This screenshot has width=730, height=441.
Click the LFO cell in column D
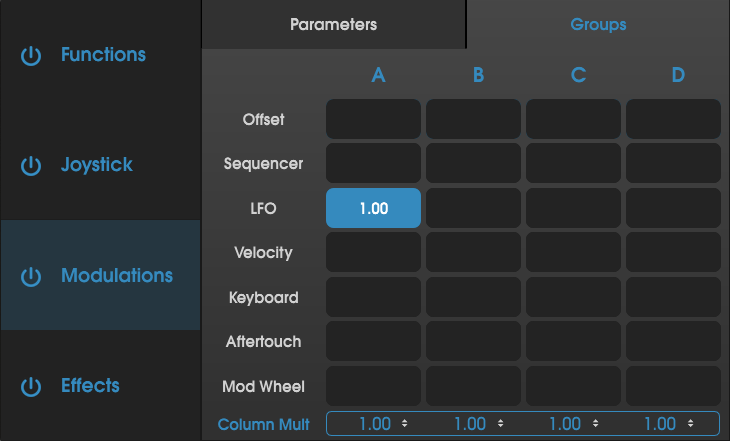point(674,208)
